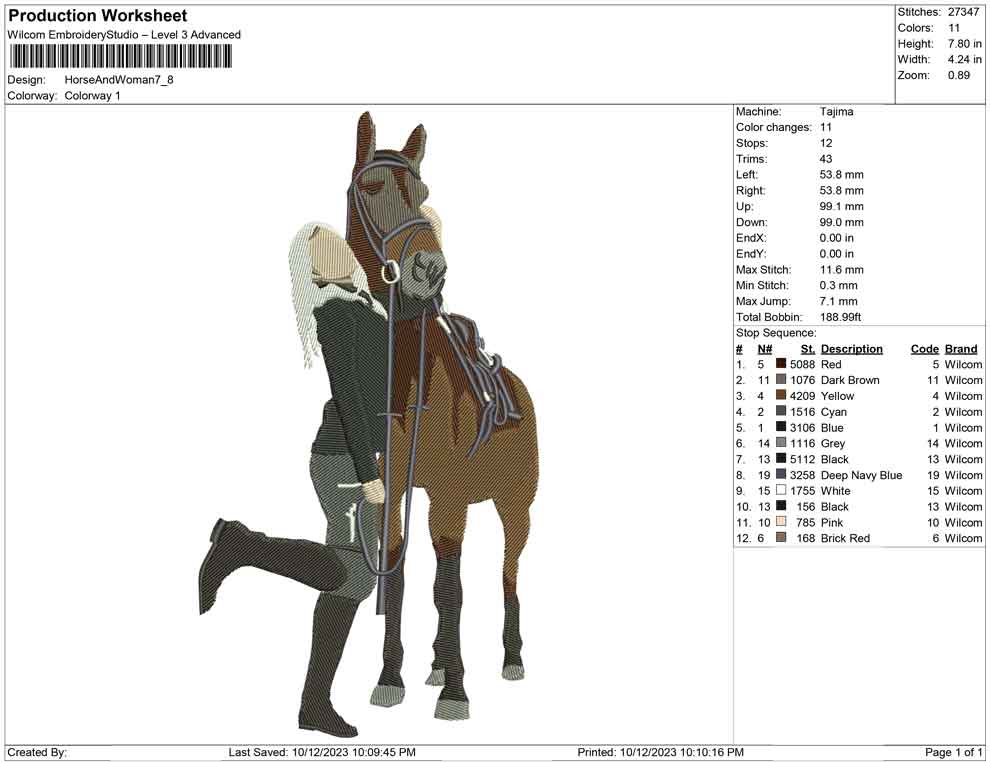
Task: Click the Created By field
Action: (35, 751)
